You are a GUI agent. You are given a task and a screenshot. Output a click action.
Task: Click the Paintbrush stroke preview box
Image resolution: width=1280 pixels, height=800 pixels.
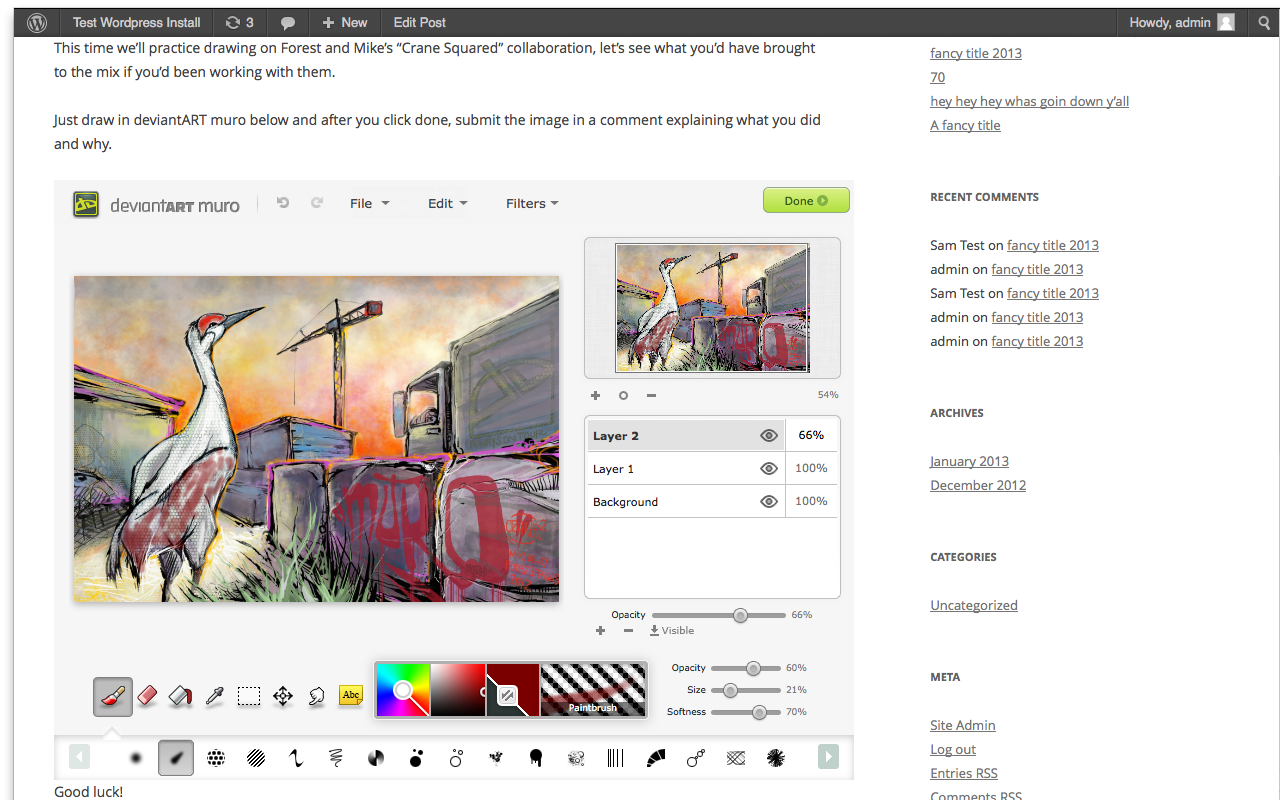(x=593, y=690)
